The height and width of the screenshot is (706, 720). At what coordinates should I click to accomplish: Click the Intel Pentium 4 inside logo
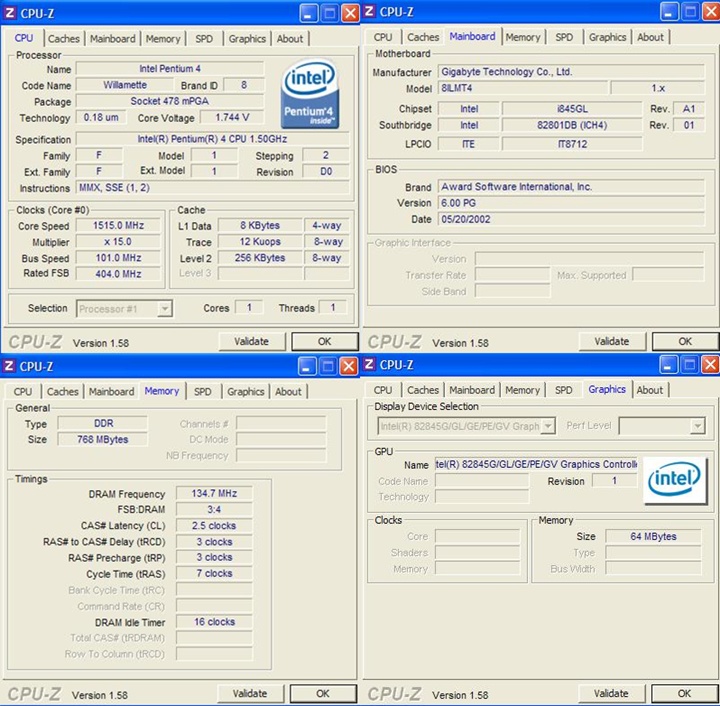pyautogui.click(x=310, y=93)
